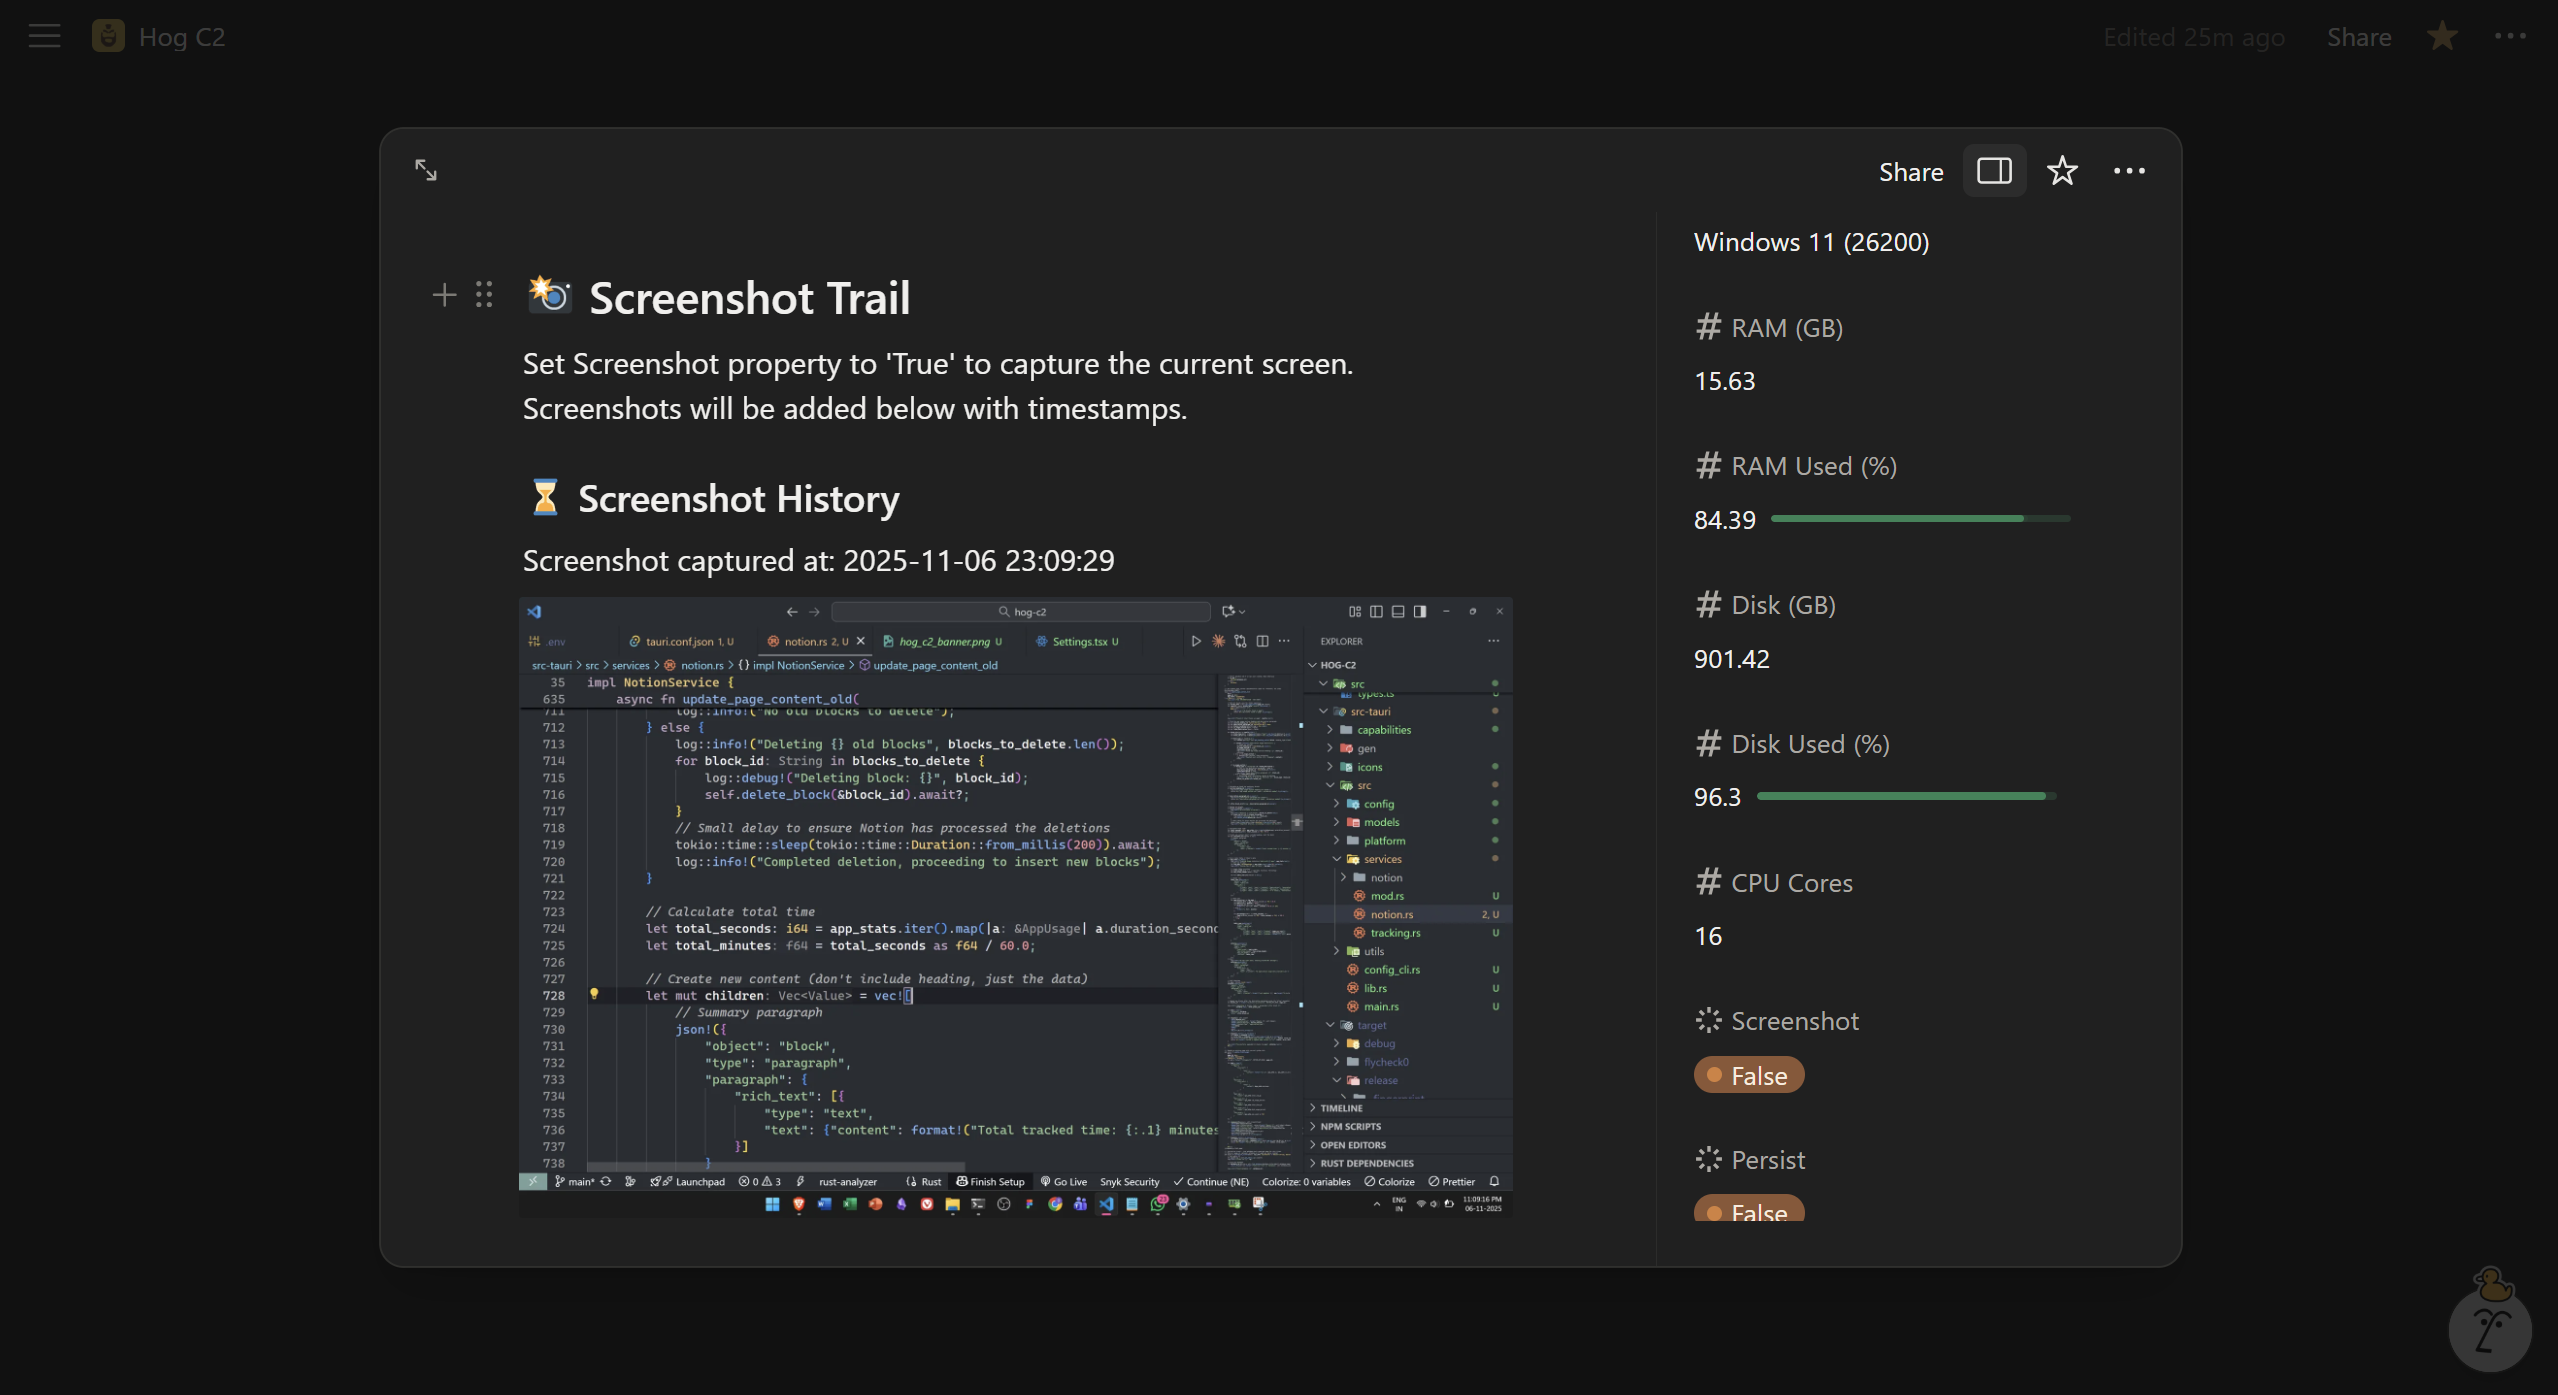Click the number icon beside Disk (GB)

coord(1709,604)
